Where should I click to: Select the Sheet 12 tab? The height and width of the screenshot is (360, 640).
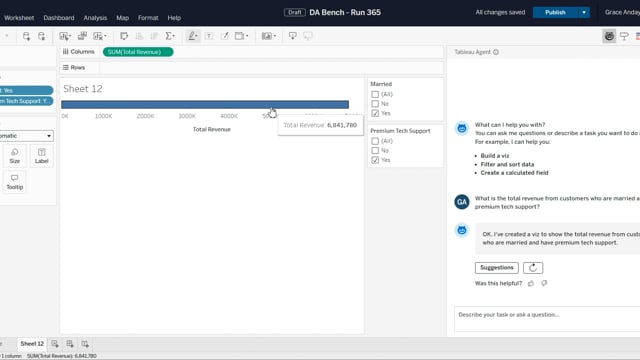tap(32, 344)
